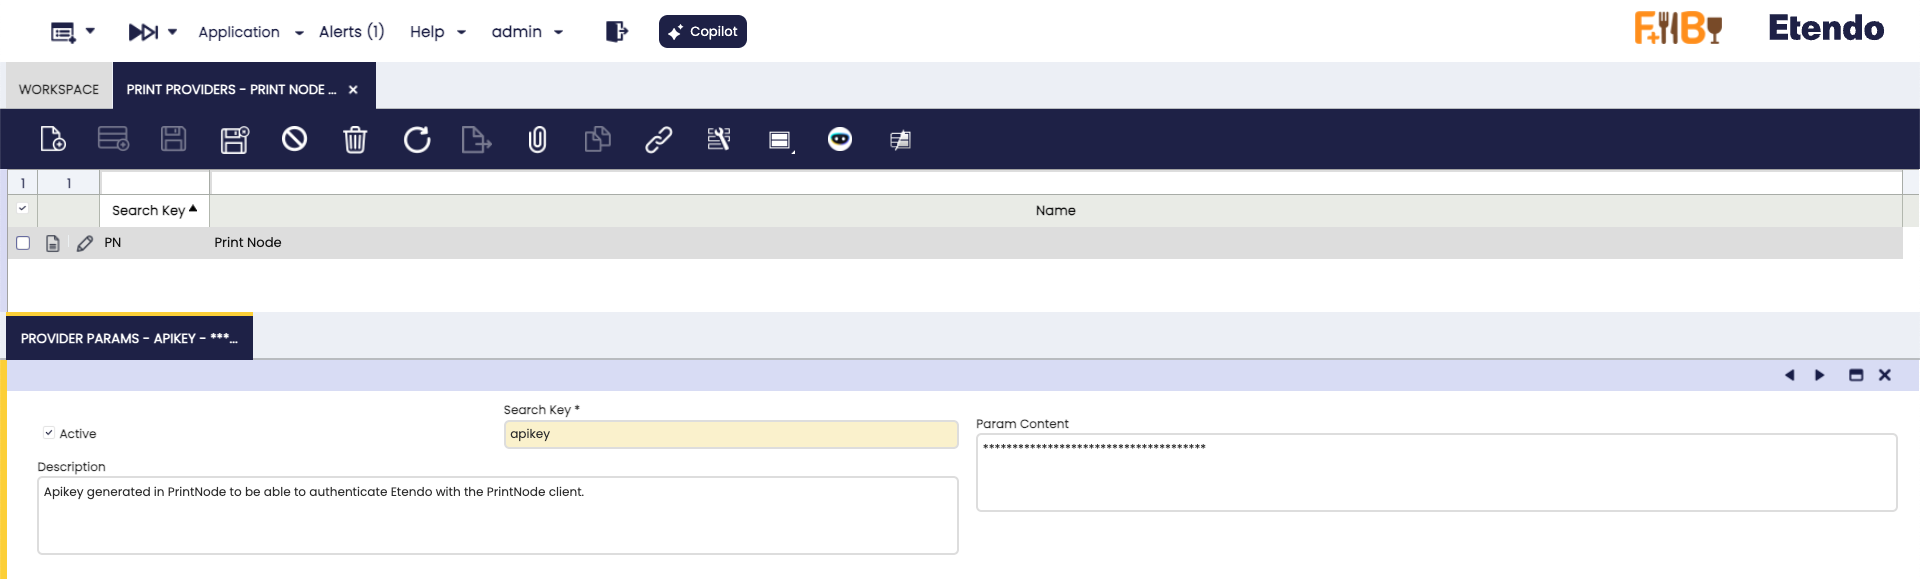
Task: Click the Copilot button
Action: [703, 32]
